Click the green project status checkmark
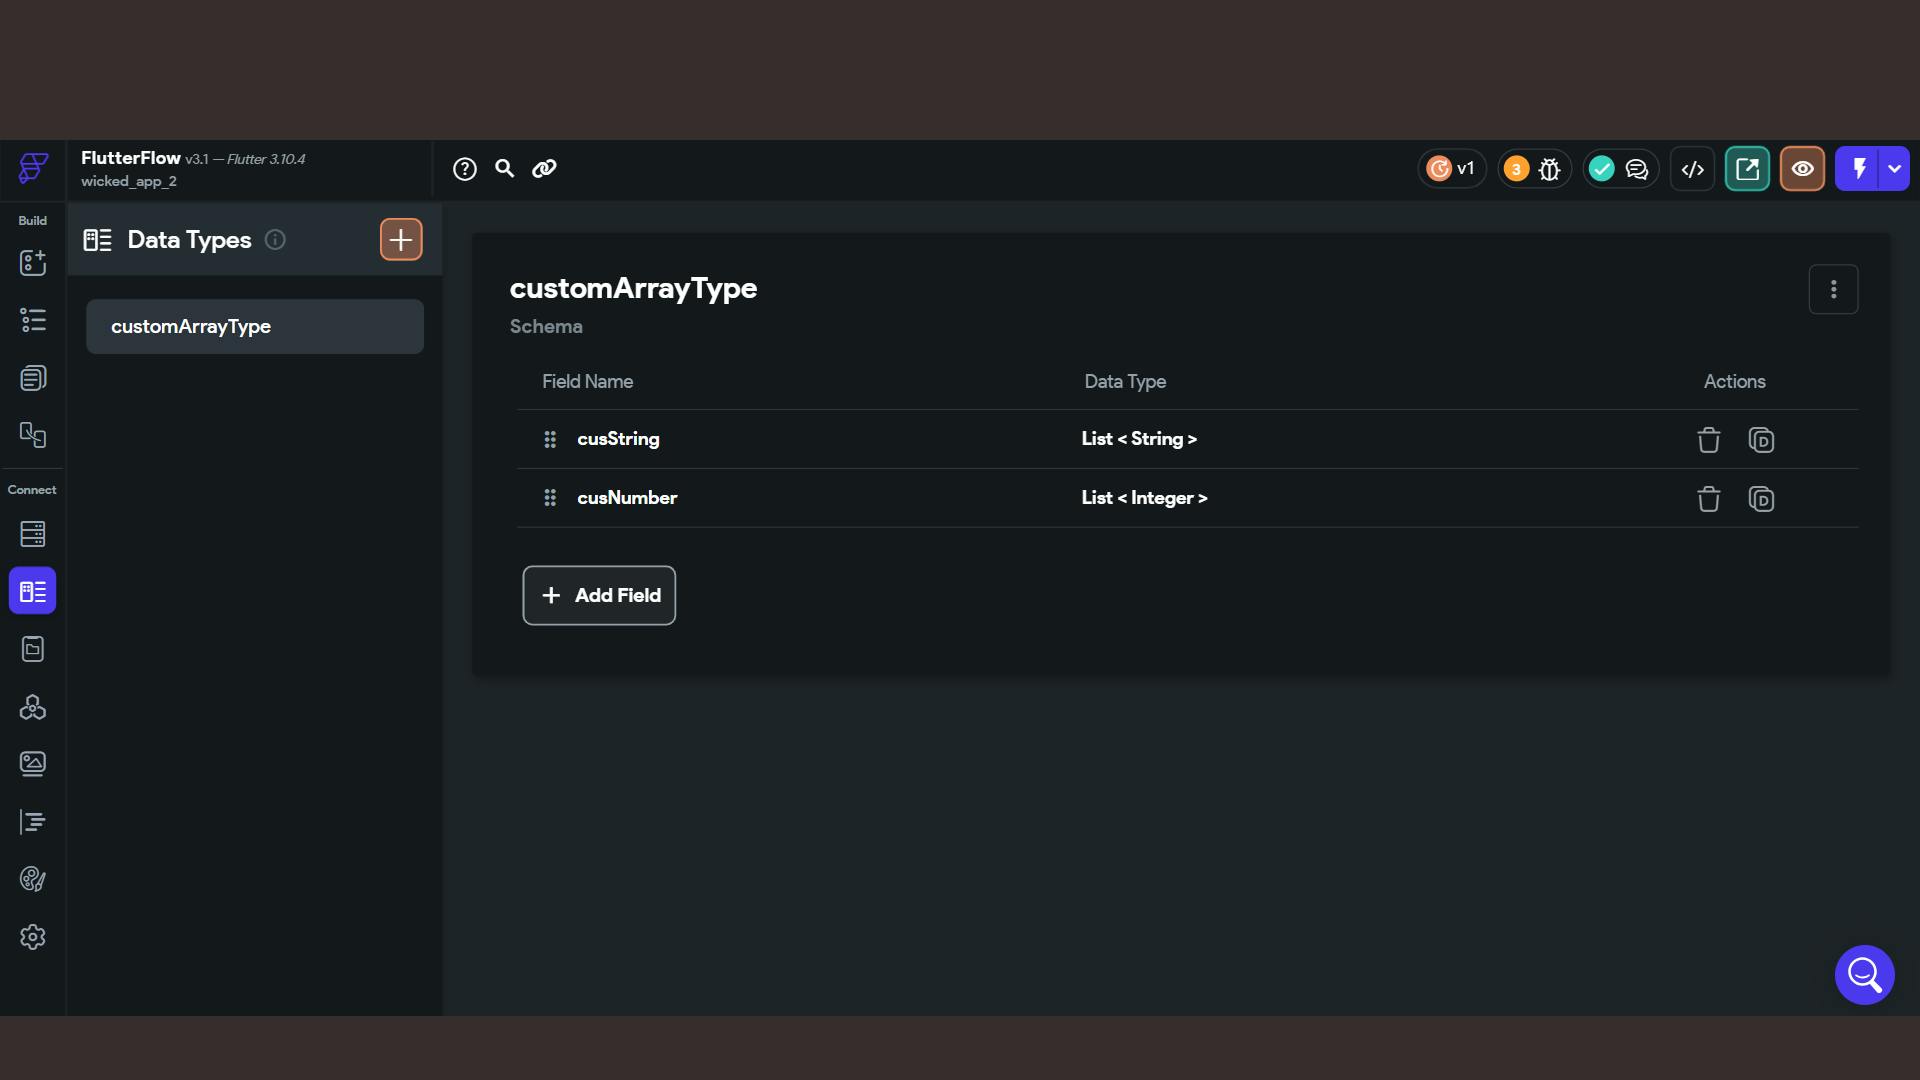 coord(1602,169)
